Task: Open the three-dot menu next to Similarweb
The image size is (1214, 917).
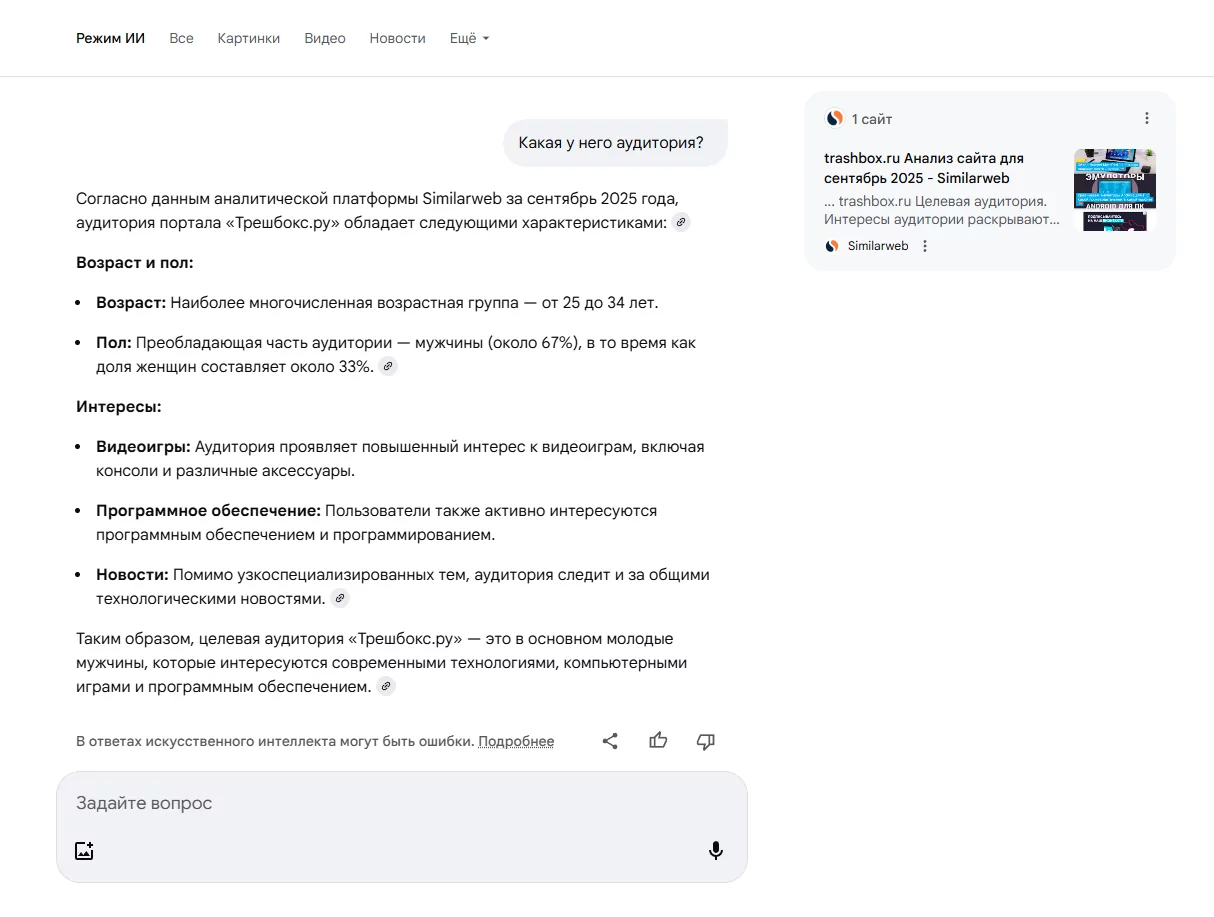Action: point(925,246)
